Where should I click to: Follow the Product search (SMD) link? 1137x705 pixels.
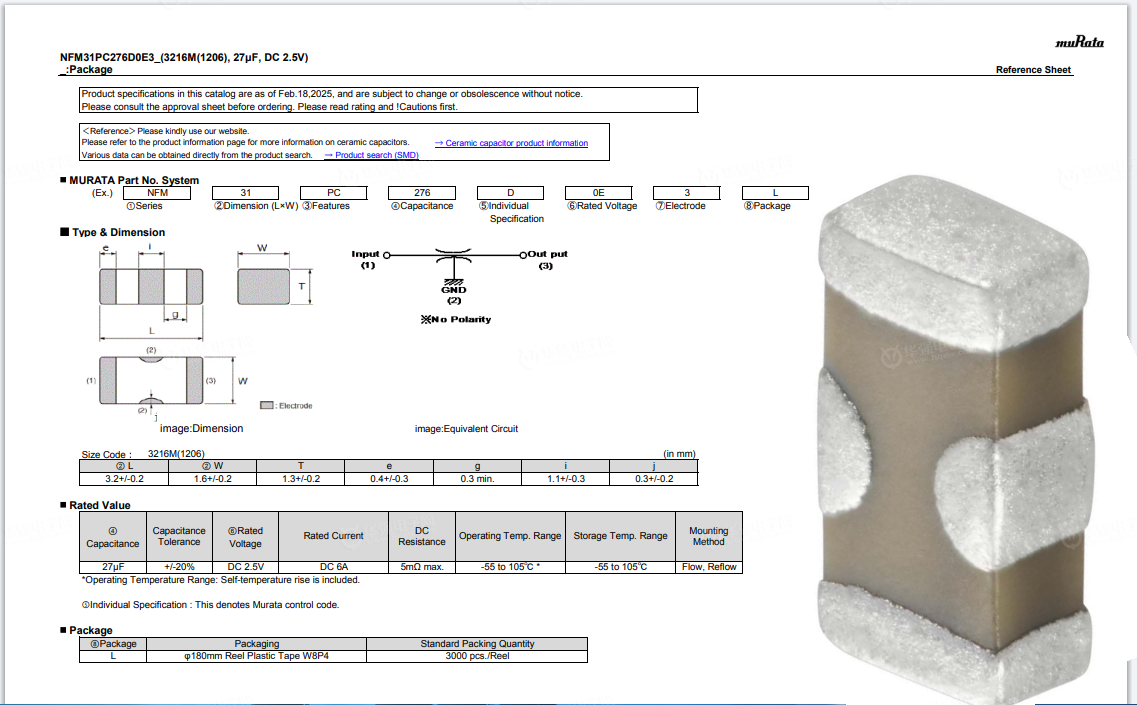coord(371,155)
